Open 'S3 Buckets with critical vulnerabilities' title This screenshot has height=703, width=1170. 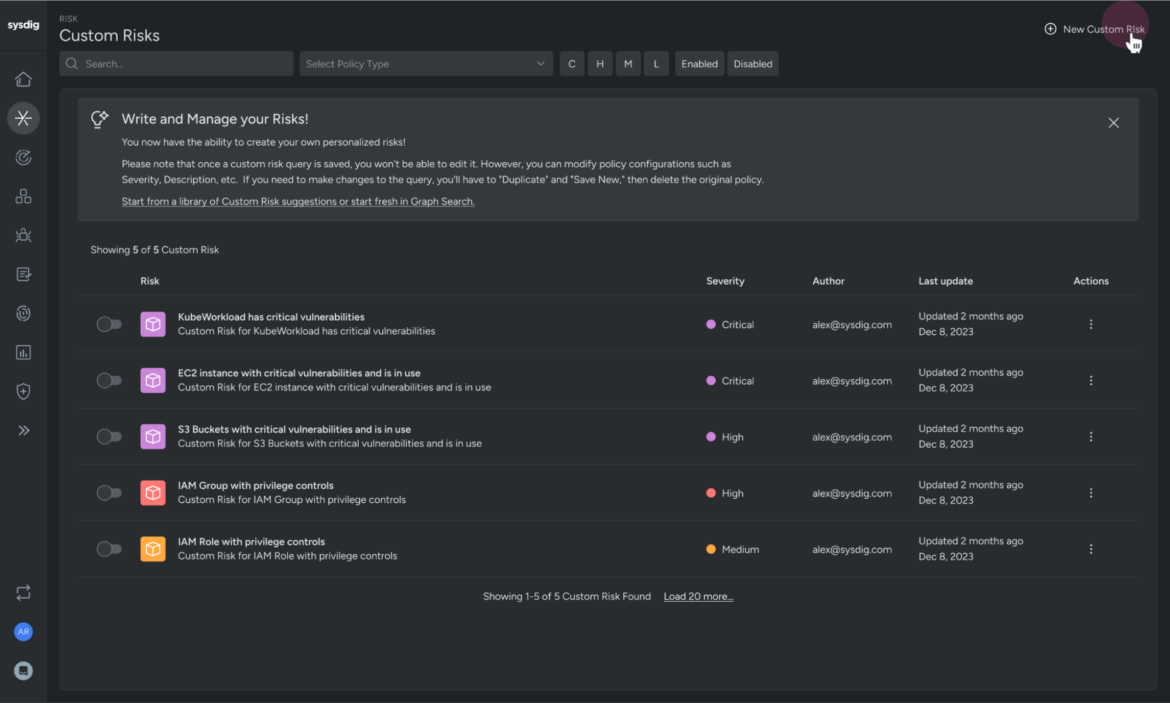[x=294, y=430]
